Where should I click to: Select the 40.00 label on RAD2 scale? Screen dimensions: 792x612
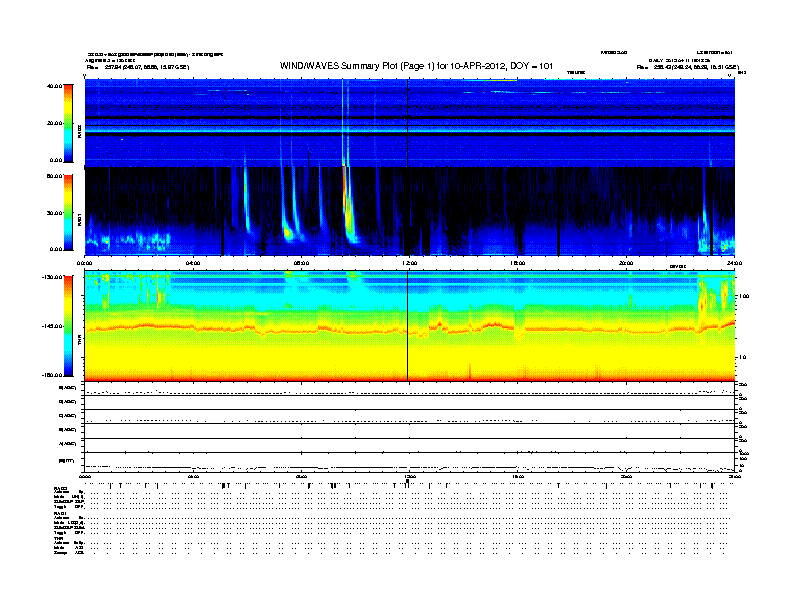55,86
